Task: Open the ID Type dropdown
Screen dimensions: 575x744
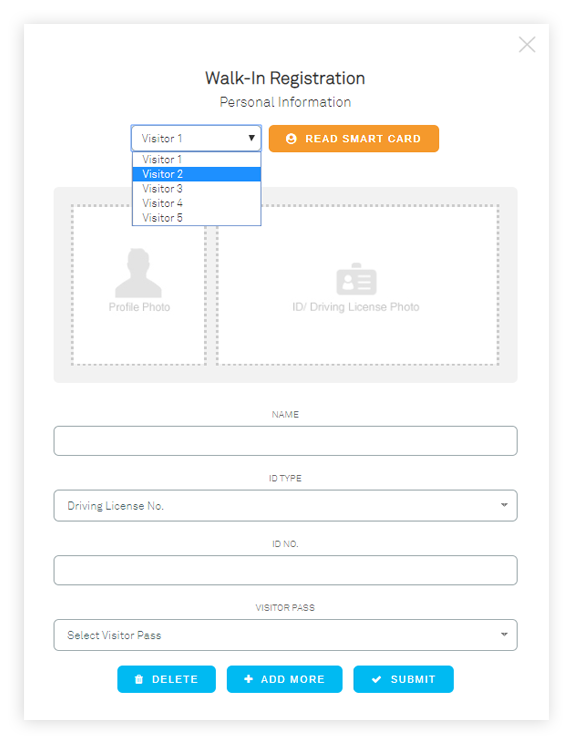Action: pyautogui.click(x=285, y=506)
